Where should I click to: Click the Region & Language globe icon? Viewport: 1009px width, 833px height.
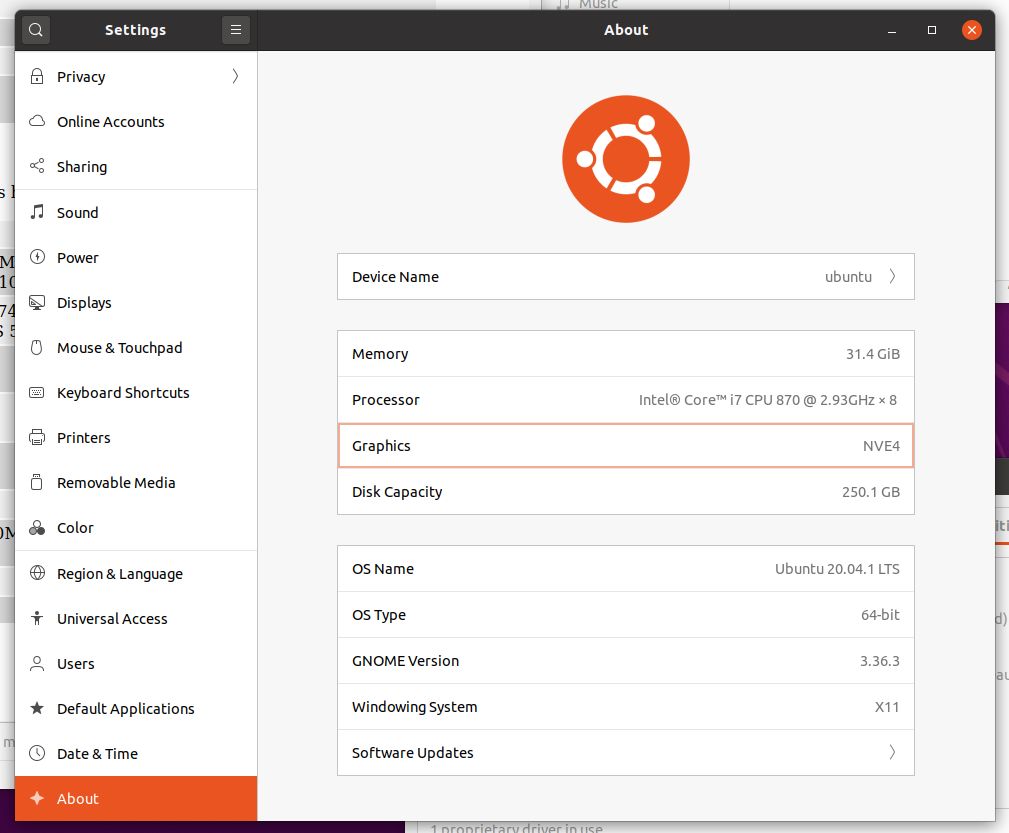(37, 573)
